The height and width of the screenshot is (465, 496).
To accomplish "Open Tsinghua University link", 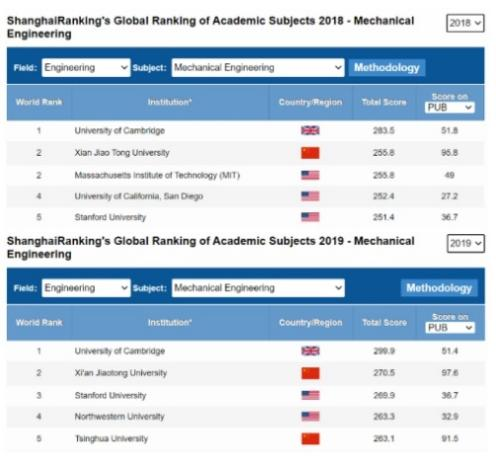I will point(111,439).
